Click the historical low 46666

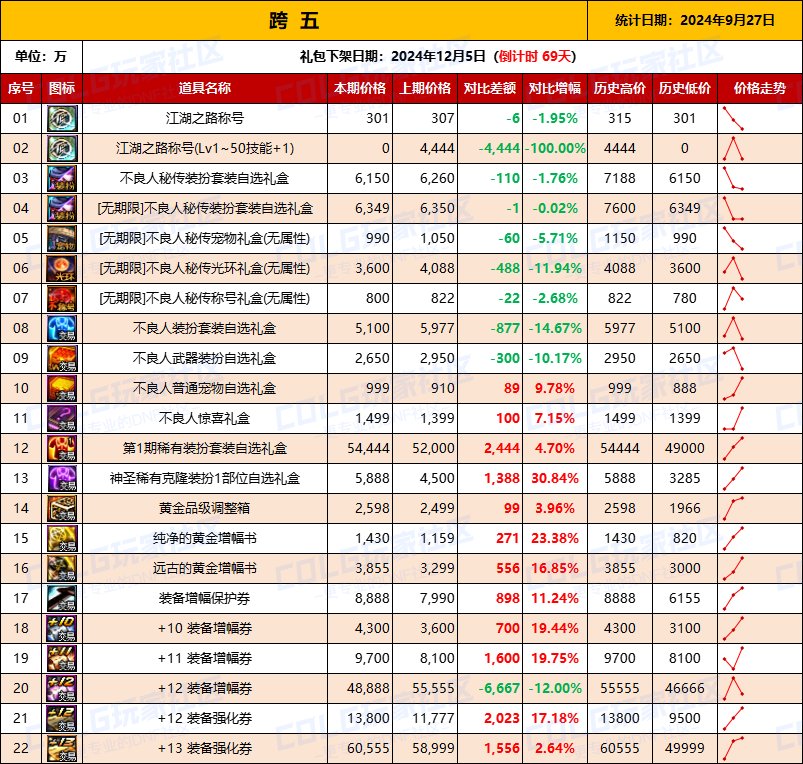pos(685,688)
